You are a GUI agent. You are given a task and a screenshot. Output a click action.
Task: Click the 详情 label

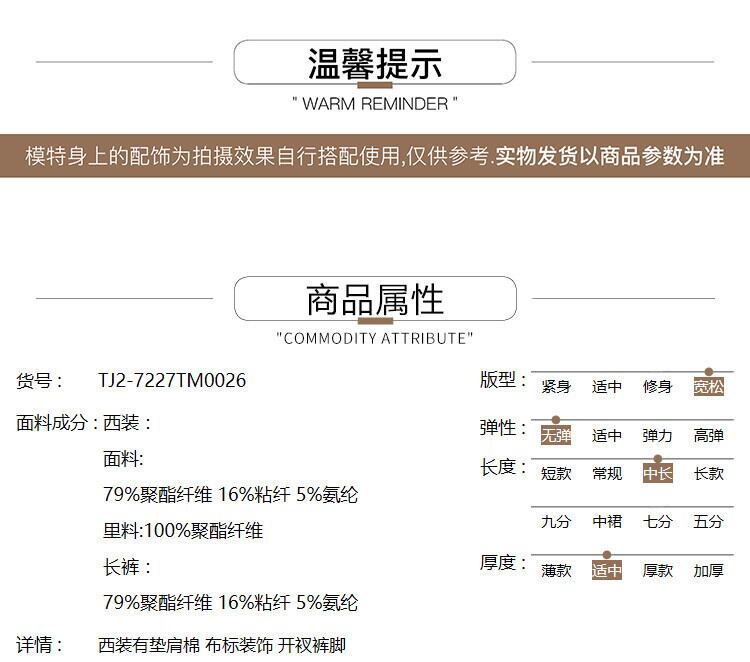pyautogui.click(x=39, y=645)
